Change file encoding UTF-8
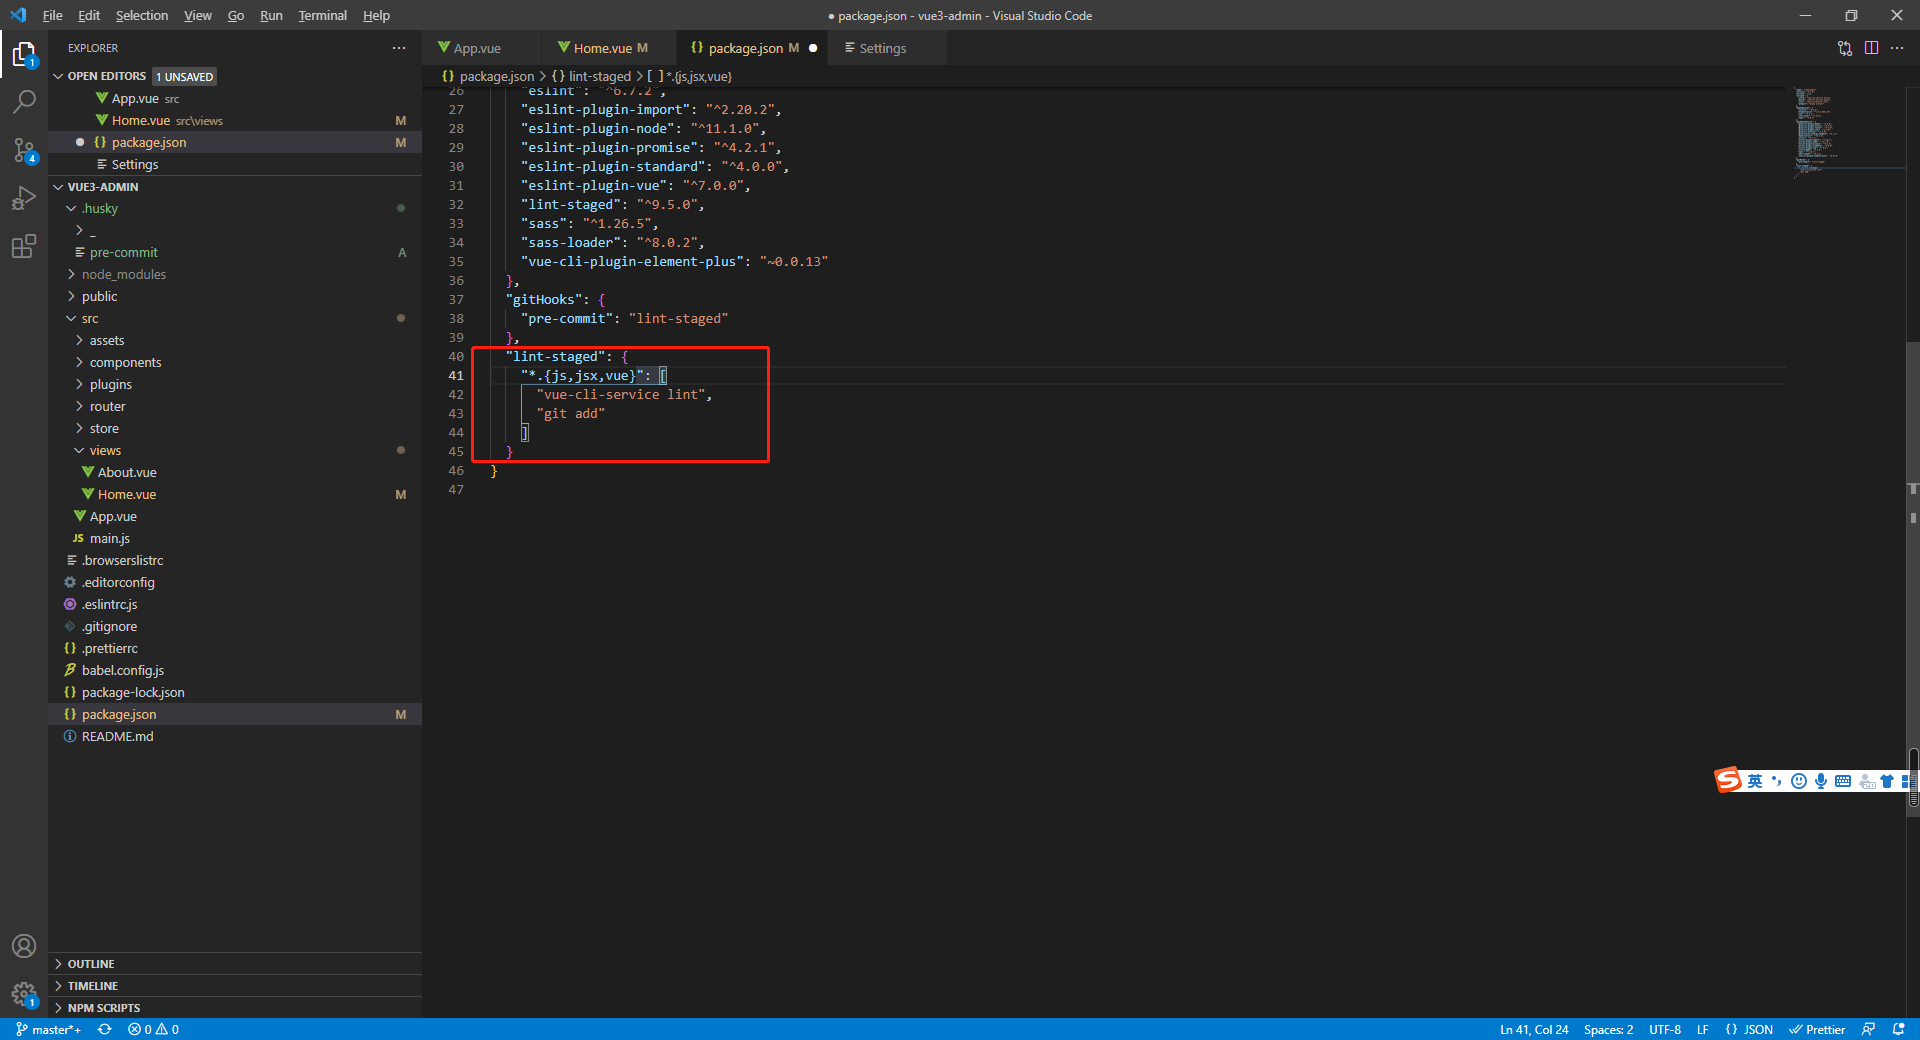The image size is (1920, 1040). [x=1665, y=1029]
